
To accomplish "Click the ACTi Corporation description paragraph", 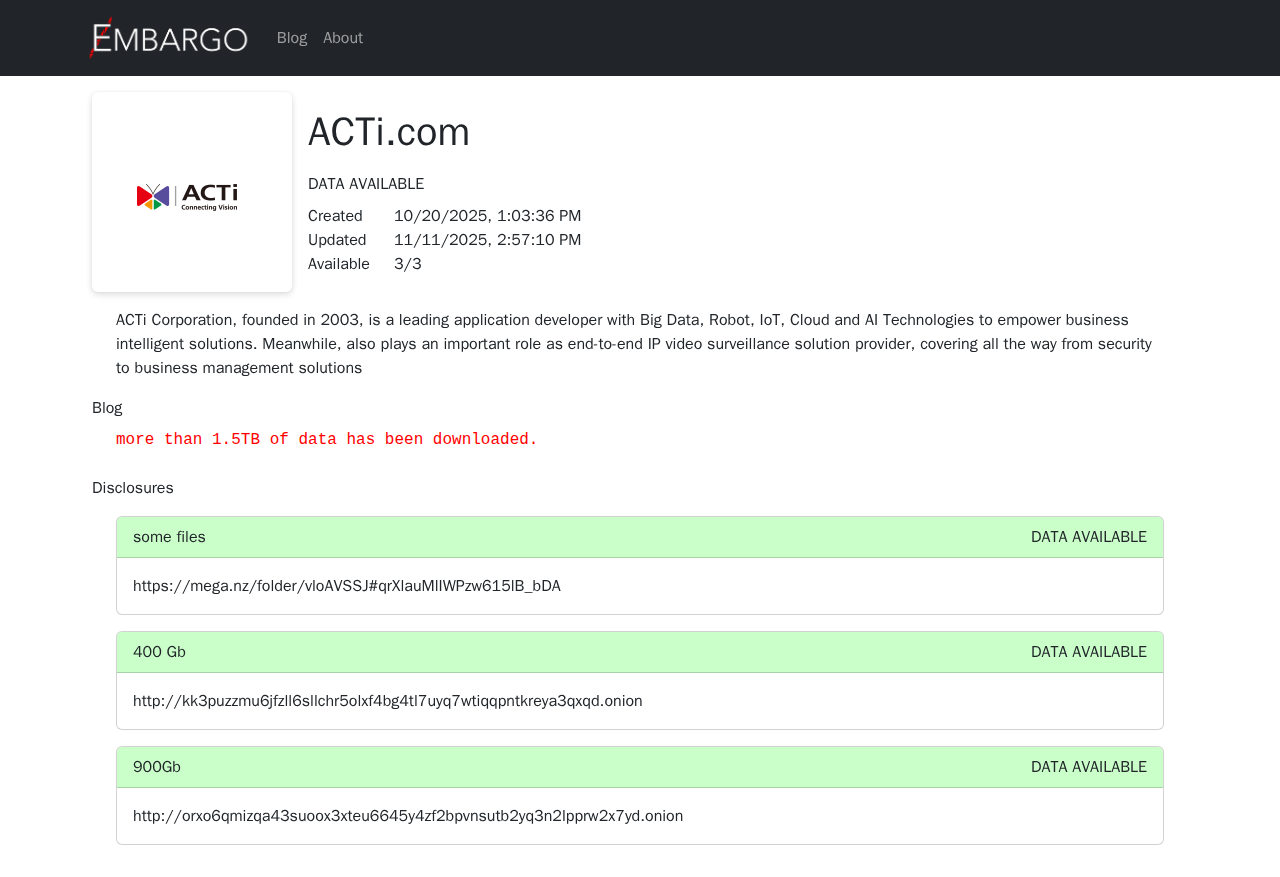I will click(x=634, y=344).
